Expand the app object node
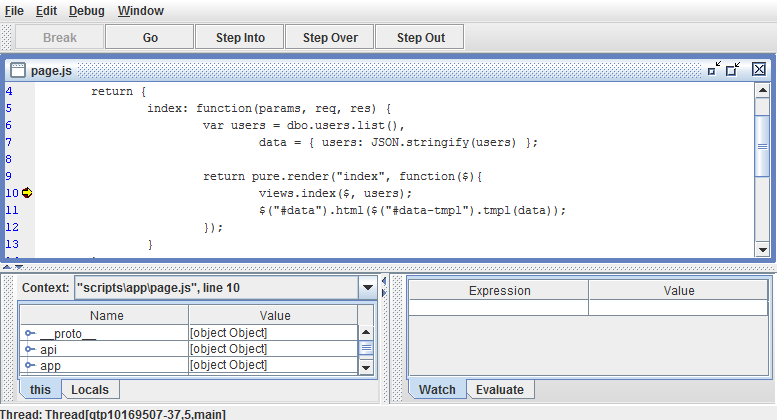 [30, 365]
